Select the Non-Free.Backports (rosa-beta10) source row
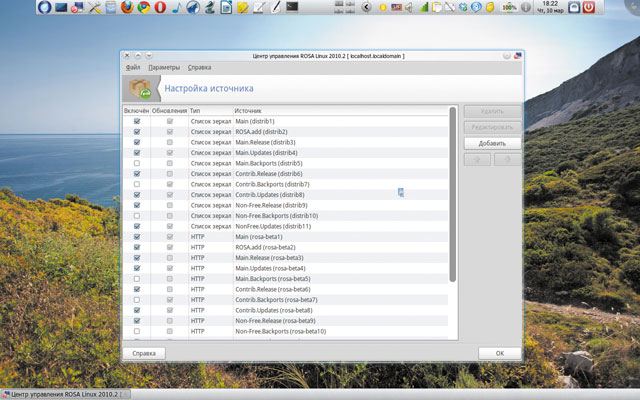The height and width of the screenshot is (400, 640). coord(285,331)
